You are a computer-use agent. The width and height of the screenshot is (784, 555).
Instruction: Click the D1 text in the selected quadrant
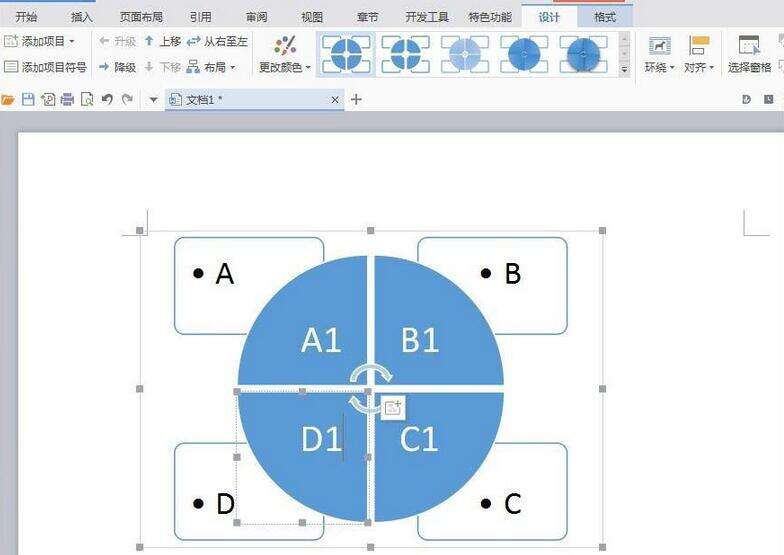[321, 439]
